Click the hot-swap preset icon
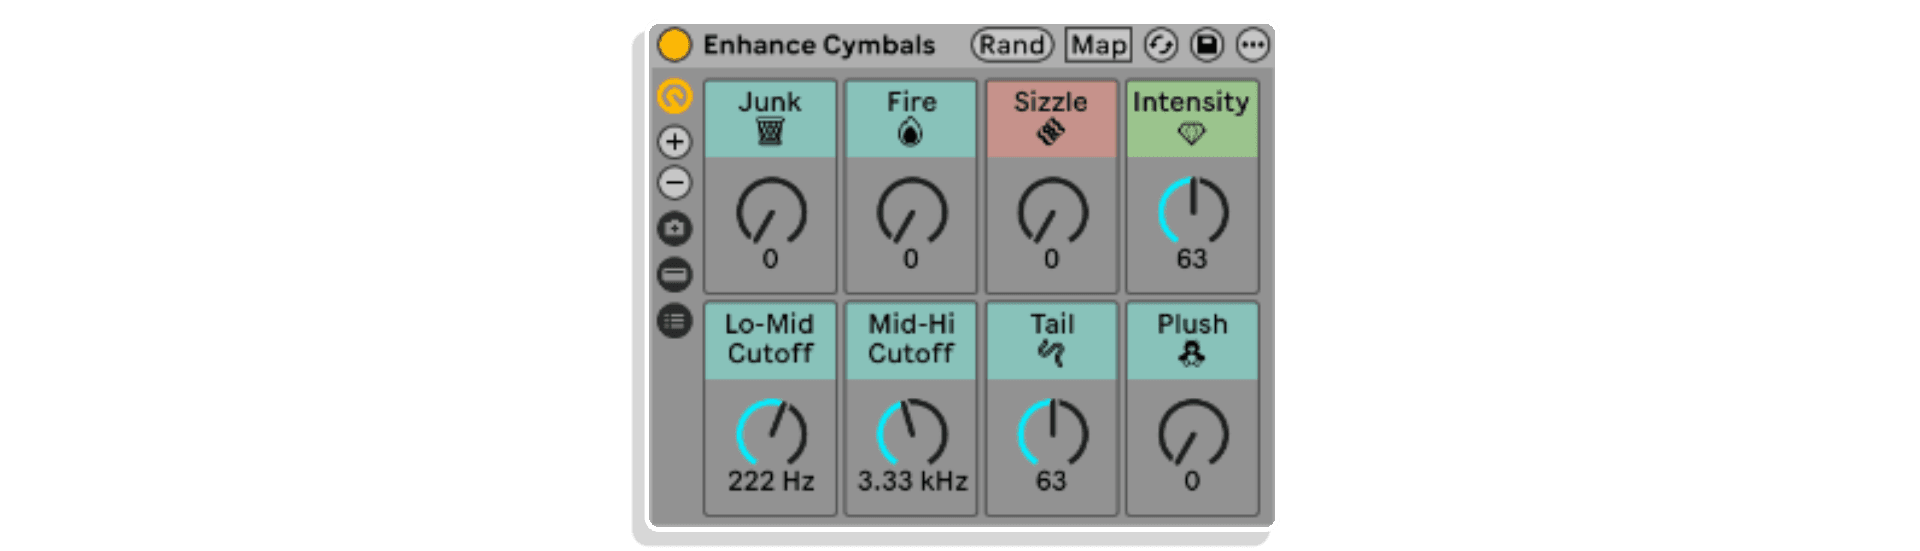Viewport: 1920px width, 551px height. point(1160,45)
